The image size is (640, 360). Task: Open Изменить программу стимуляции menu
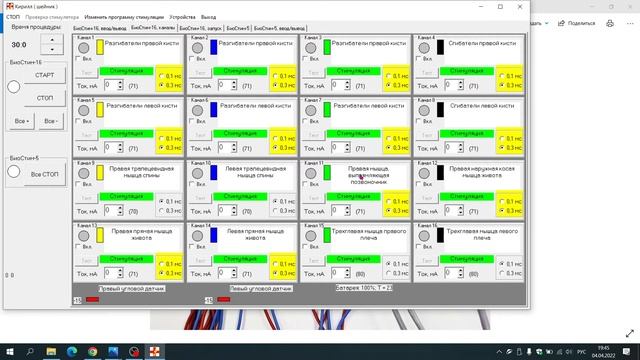tap(124, 17)
